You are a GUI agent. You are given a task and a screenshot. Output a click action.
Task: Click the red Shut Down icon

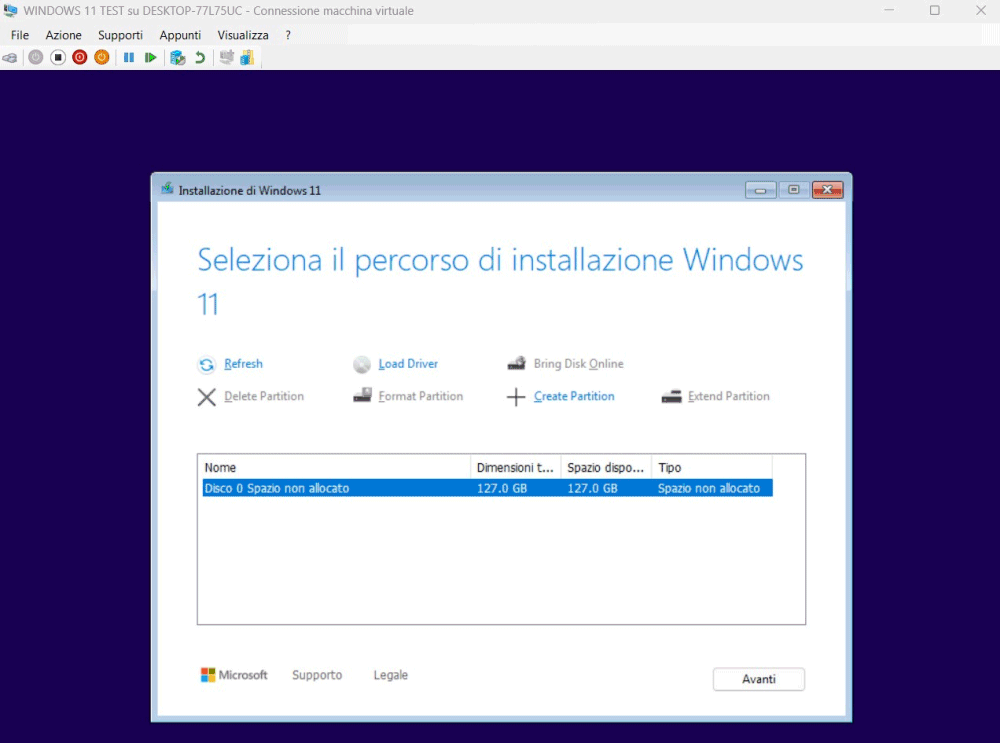click(x=80, y=57)
